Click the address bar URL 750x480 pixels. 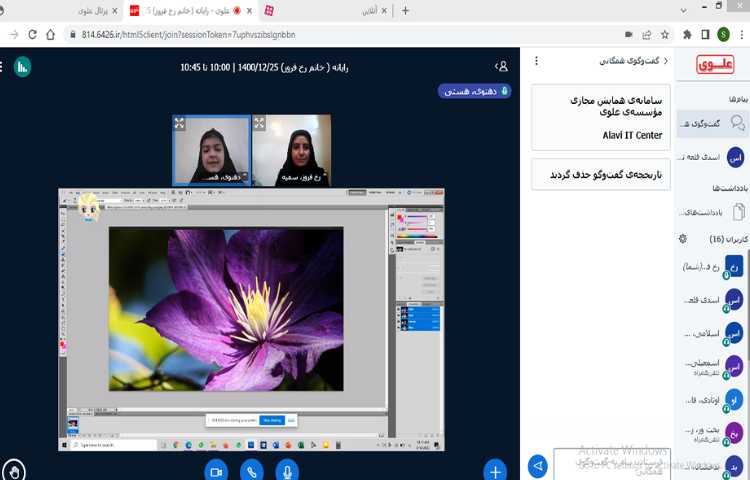pos(188,35)
